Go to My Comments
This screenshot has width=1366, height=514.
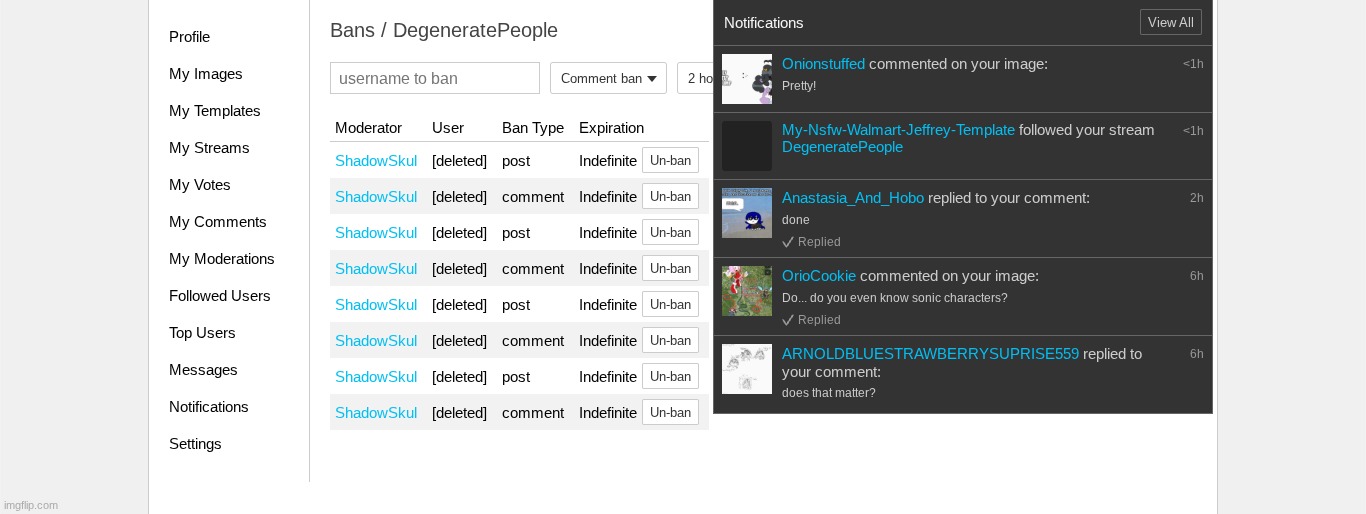tap(217, 222)
